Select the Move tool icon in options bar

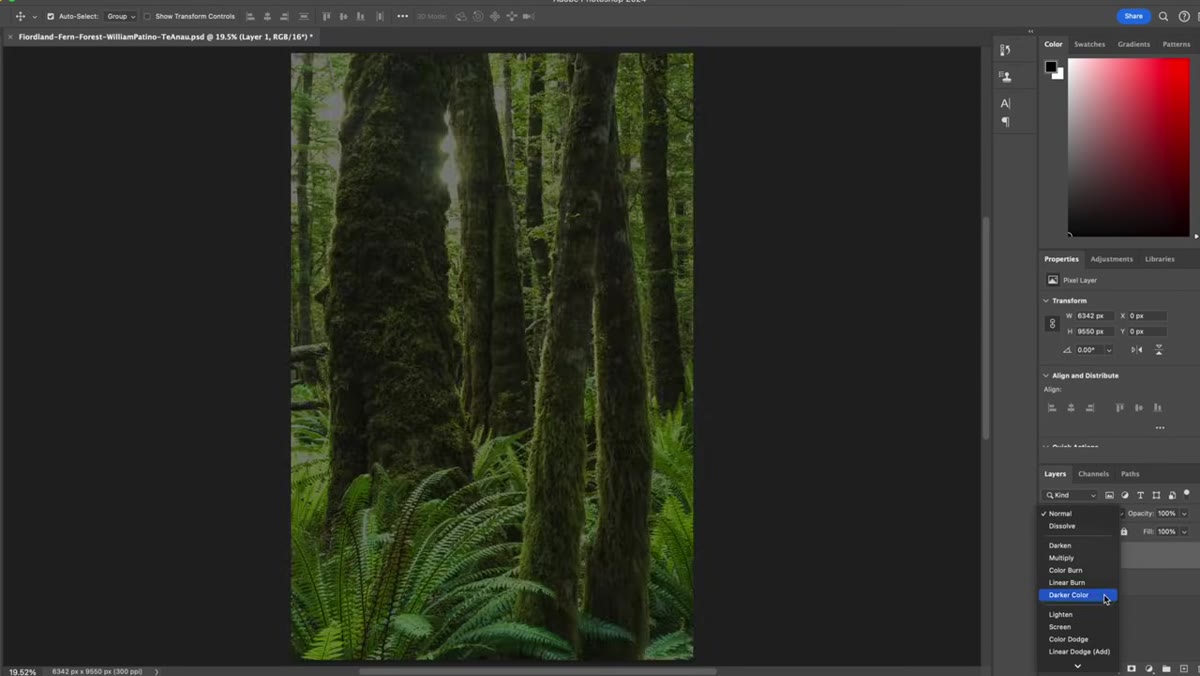(20, 16)
